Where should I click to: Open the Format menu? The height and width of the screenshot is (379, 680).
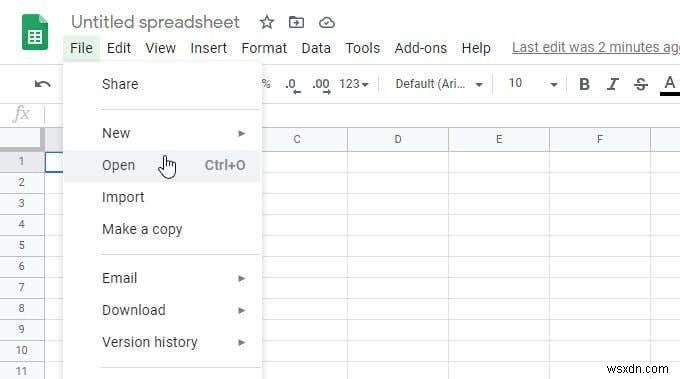(x=264, y=48)
